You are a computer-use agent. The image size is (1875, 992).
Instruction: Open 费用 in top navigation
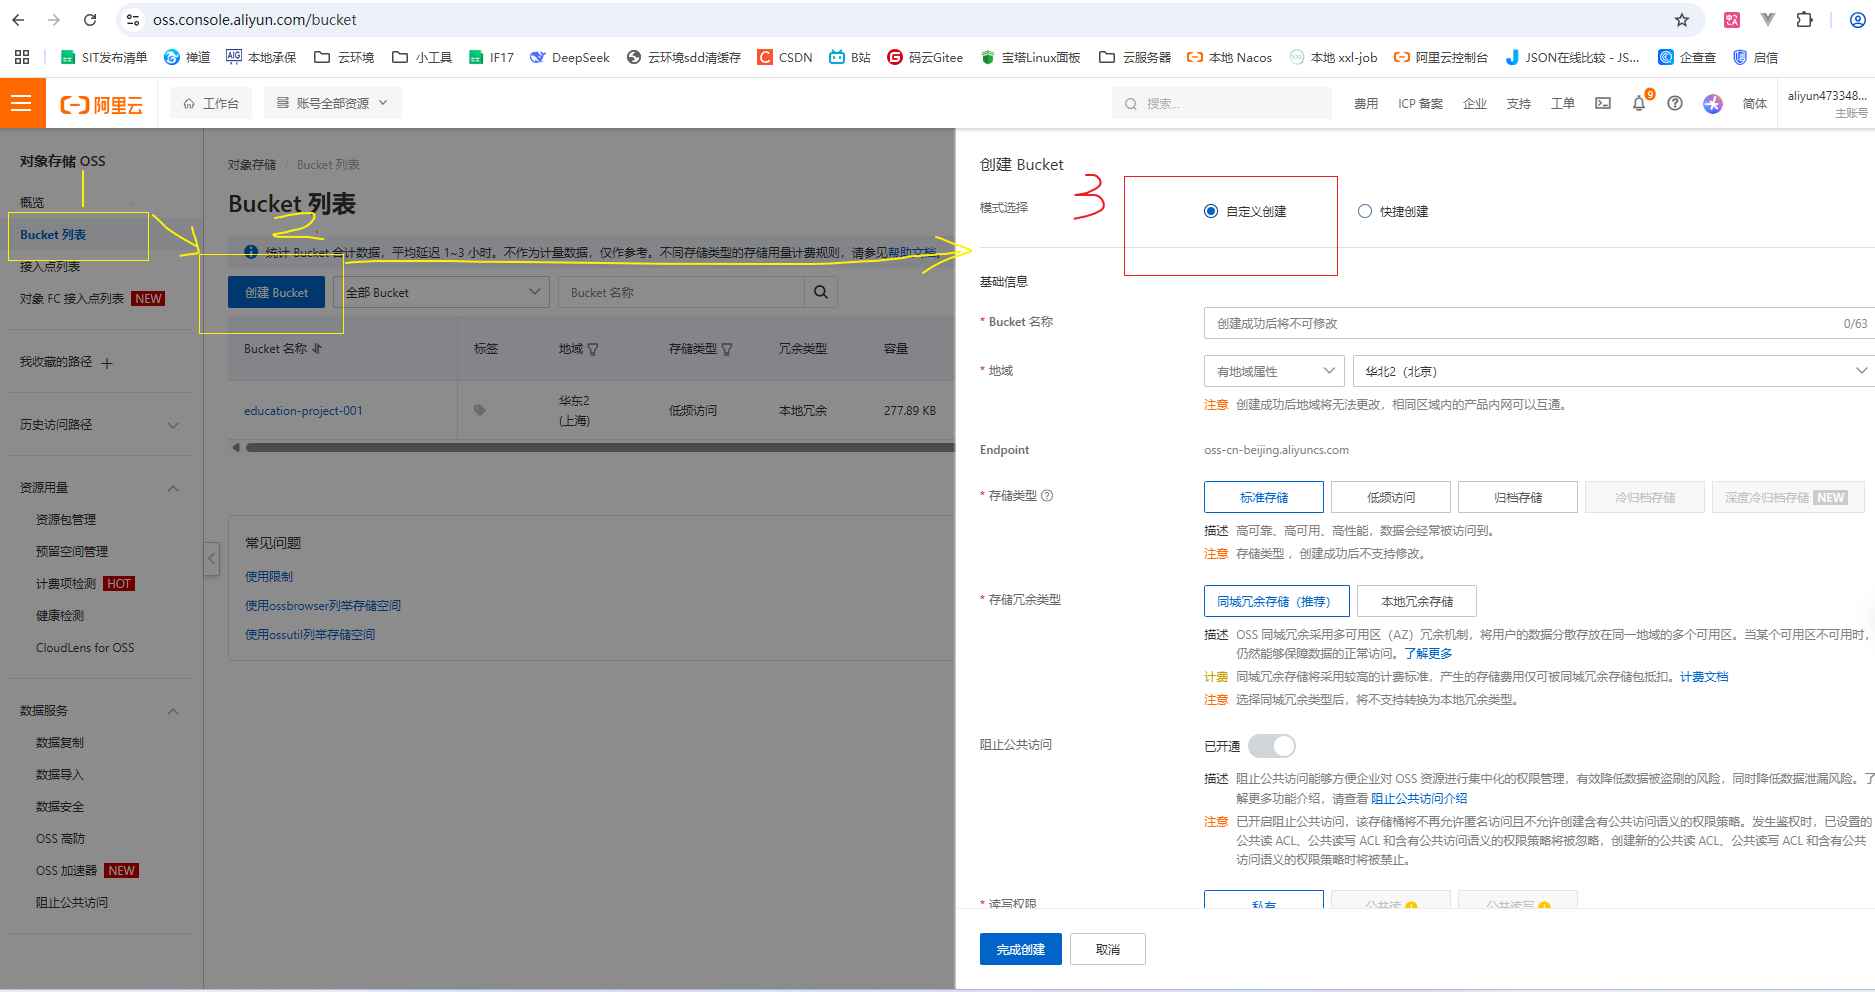tap(1366, 103)
